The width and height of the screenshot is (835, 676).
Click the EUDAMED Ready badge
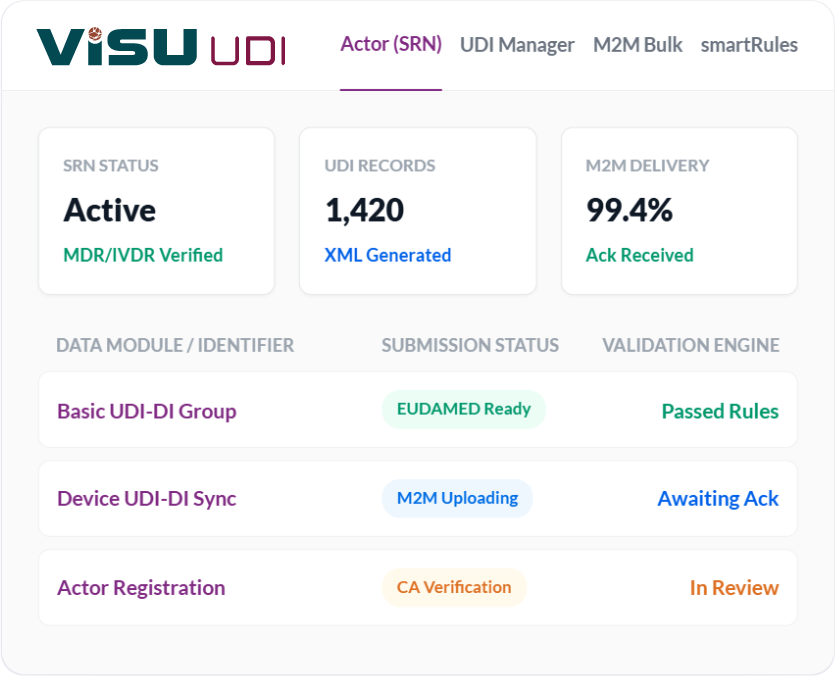pos(464,409)
